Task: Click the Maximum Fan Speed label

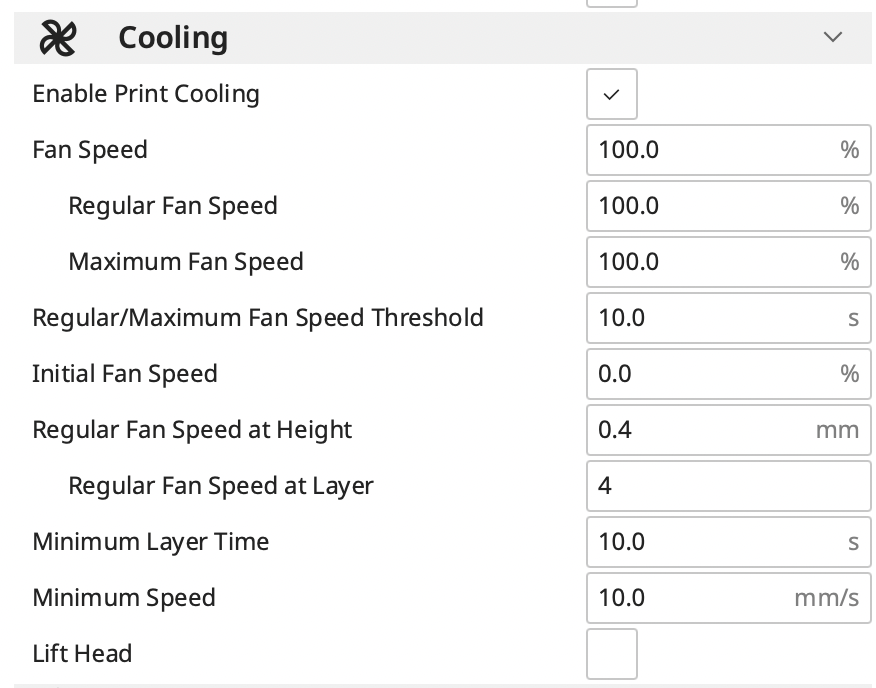Action: [186, 262]
